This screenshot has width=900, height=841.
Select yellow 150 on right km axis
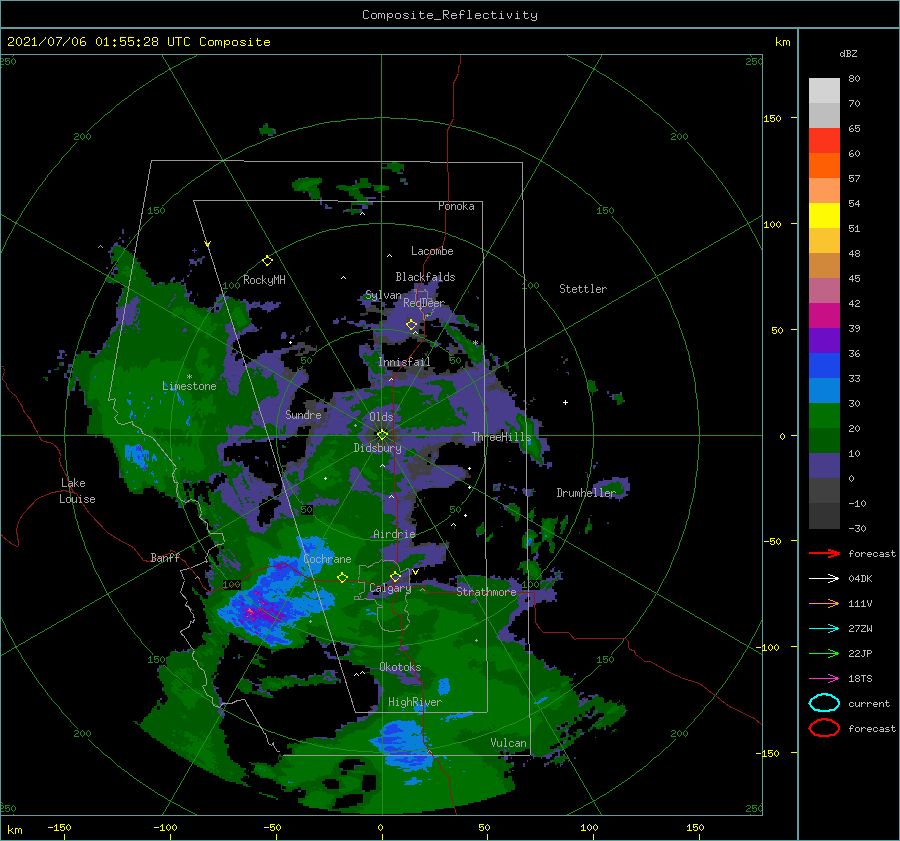(x=772, y=118)
